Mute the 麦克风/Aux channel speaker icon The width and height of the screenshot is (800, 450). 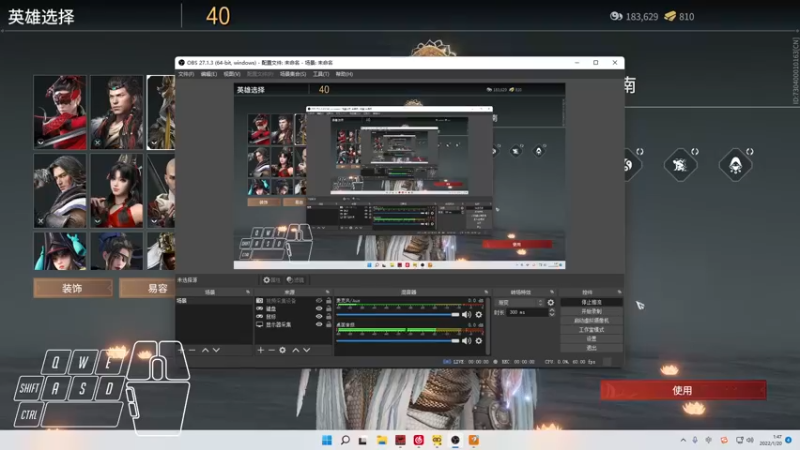(x=466, y=315)
